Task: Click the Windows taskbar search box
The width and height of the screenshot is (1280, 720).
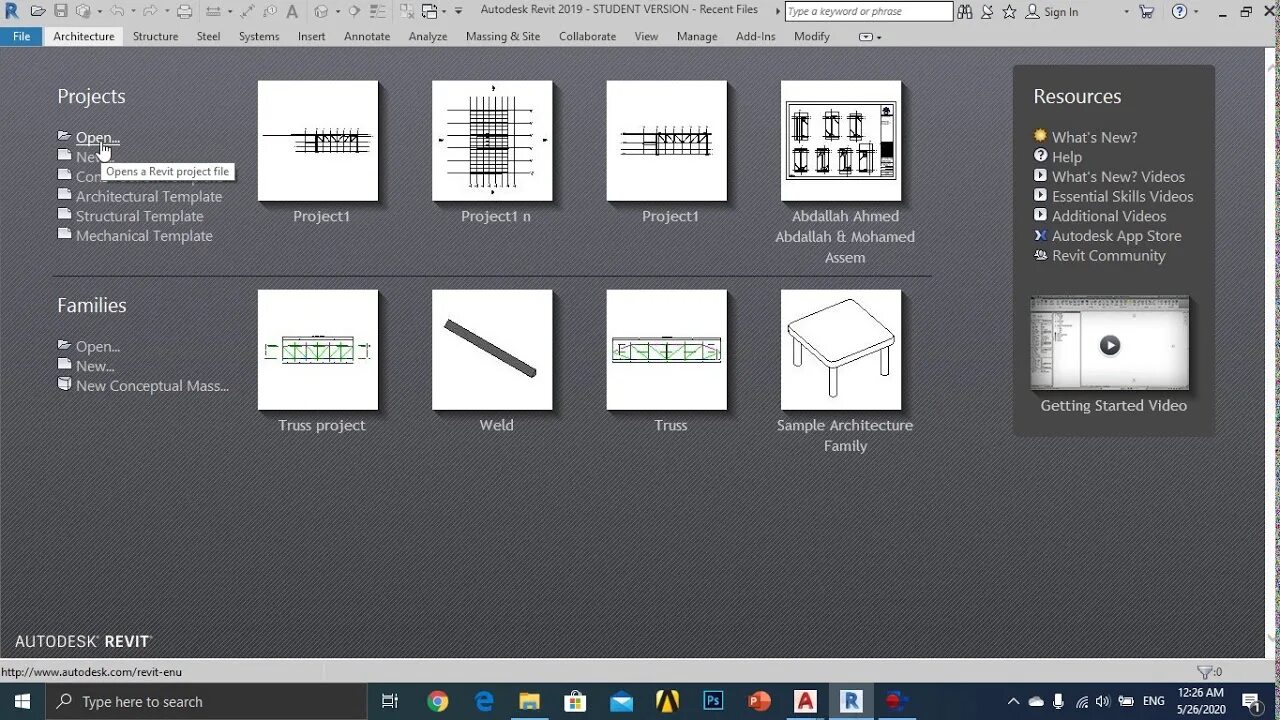Action: click(206, 701)
